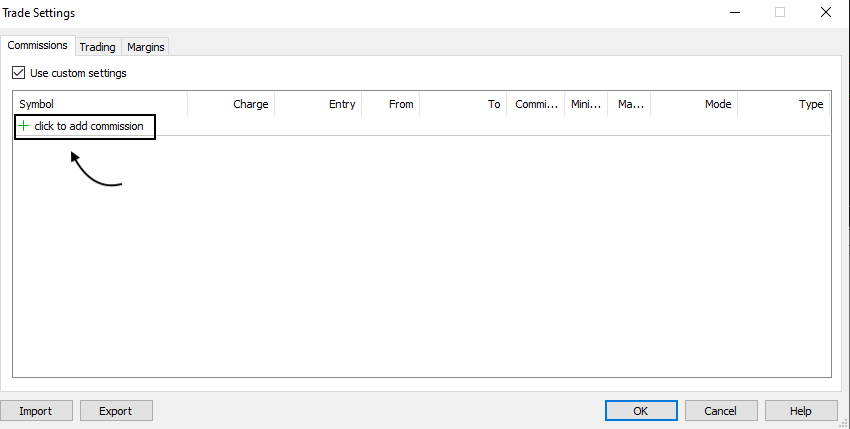Dismiss the dialog with Cancel
This screenshot has height=429, width=850.
[720, 411]
